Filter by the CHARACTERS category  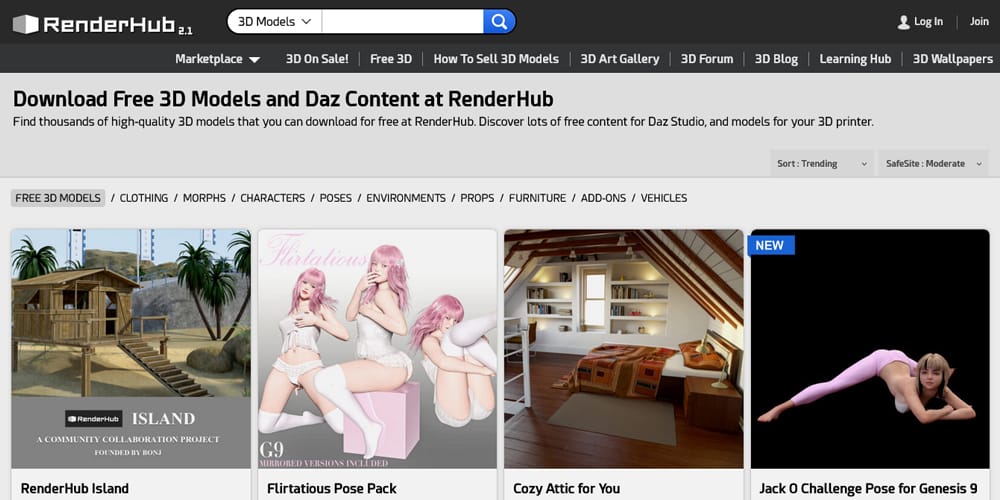coord(272,198)
